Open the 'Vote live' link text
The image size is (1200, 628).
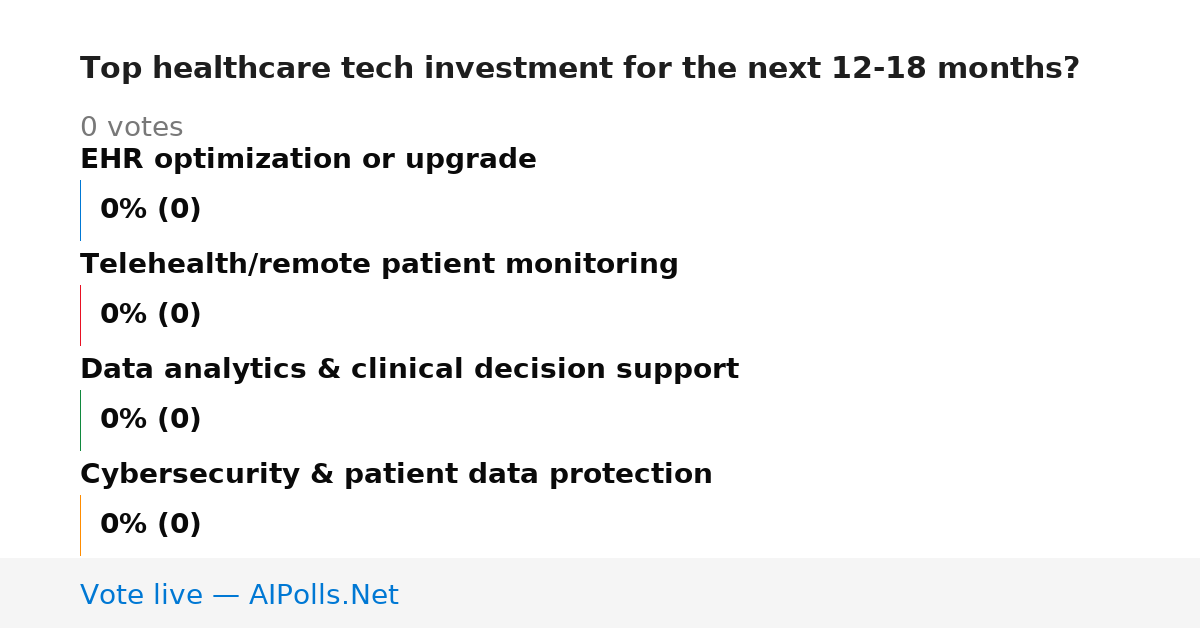click(141, 596)
